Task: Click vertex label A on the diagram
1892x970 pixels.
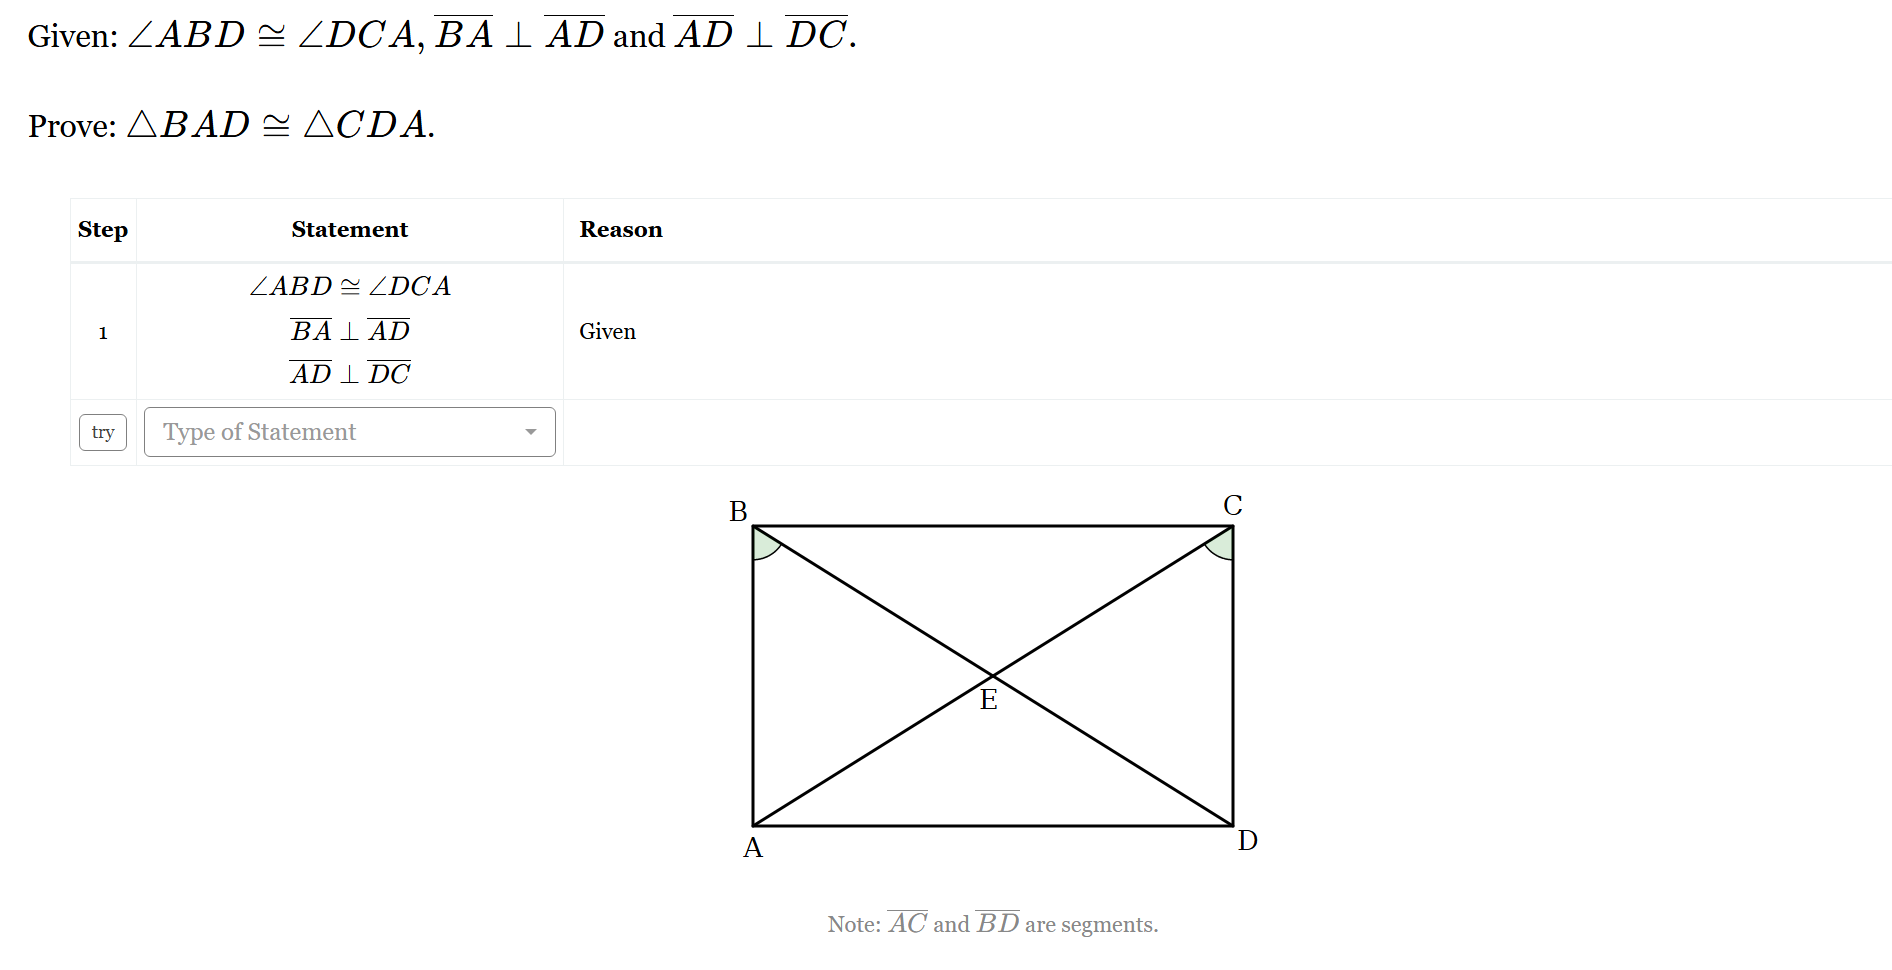Action: [x=754, y=848]
